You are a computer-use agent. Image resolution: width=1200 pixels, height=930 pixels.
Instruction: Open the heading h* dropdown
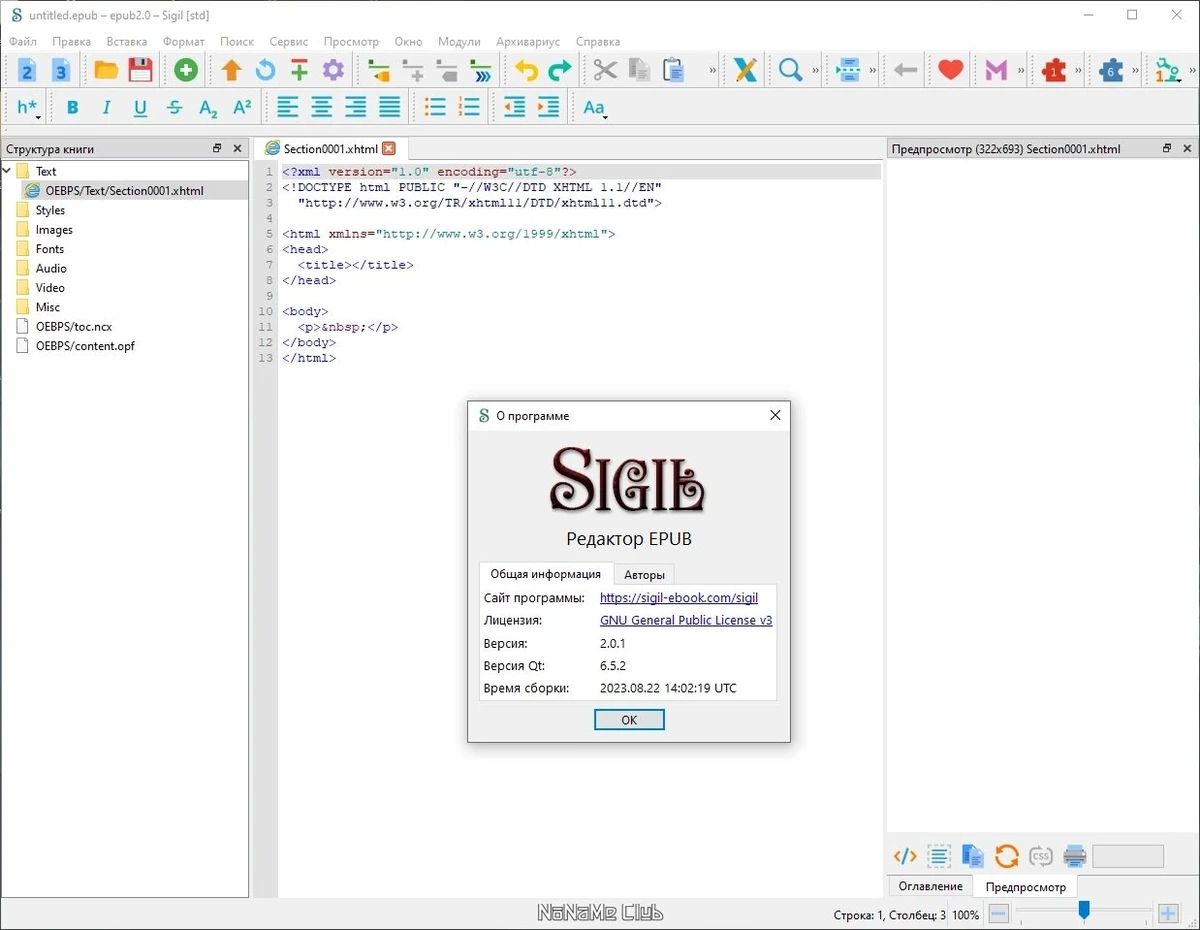coord(29,108)
